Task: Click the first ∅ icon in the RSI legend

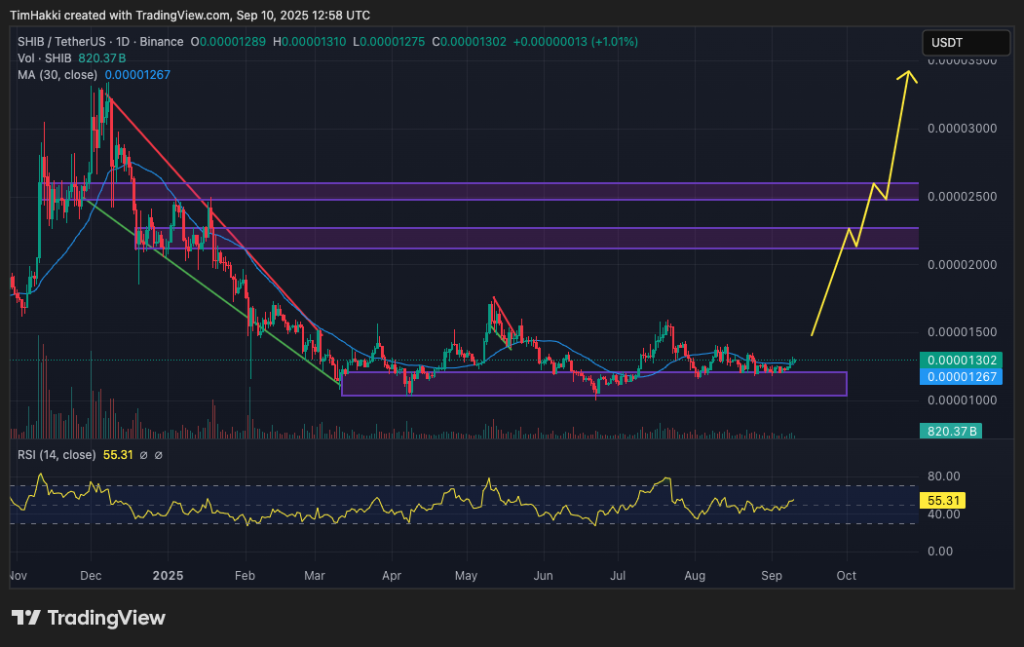Action: tap(143, 454)
